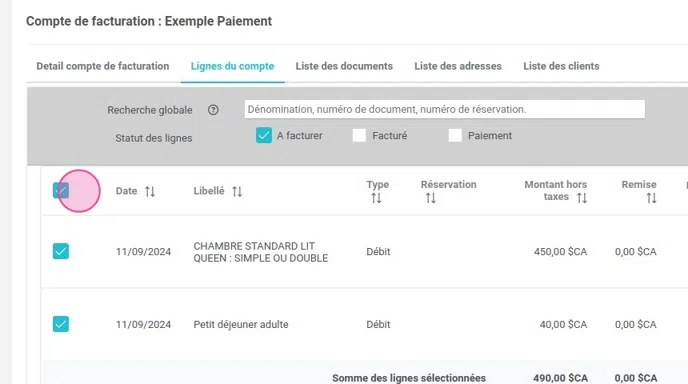Click the Recherche globale label
Viewport: 688px width, 384px height.
pos(150,110)
